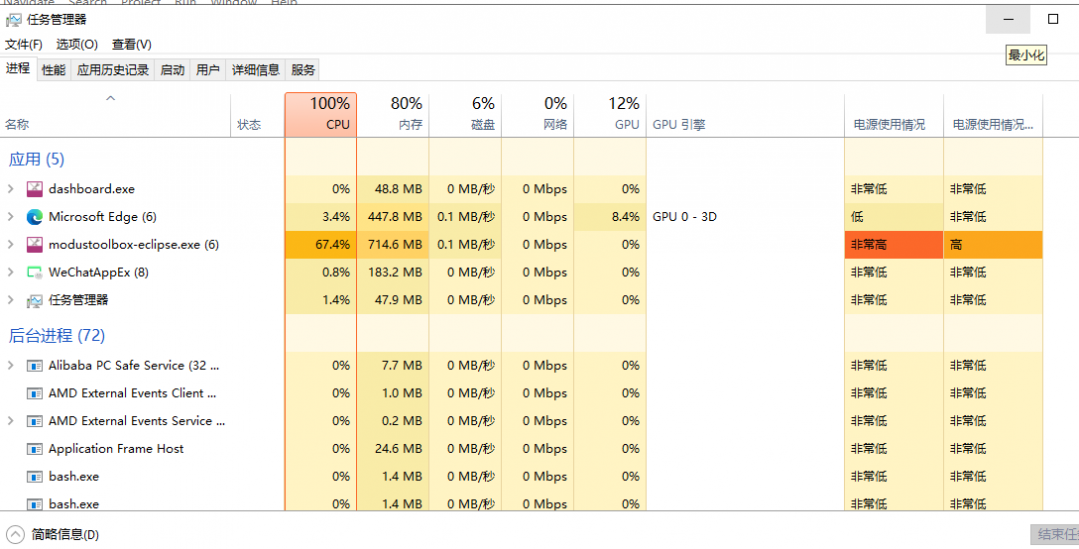Select the Application Frame Host row name

[116, 449]
